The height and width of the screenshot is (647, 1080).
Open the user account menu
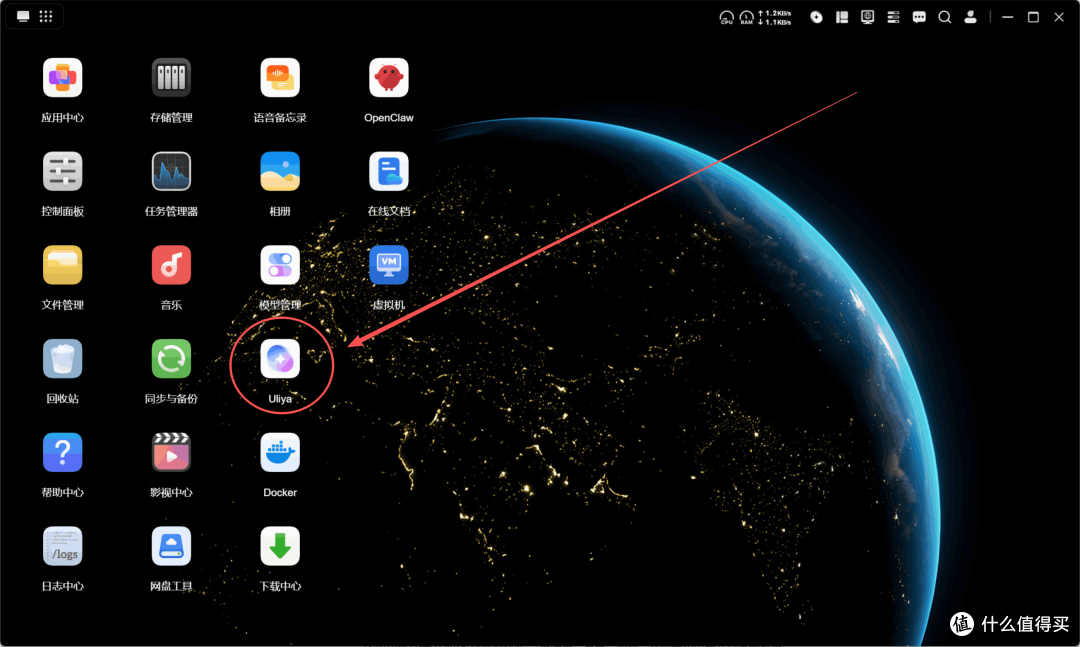(970, 17)
